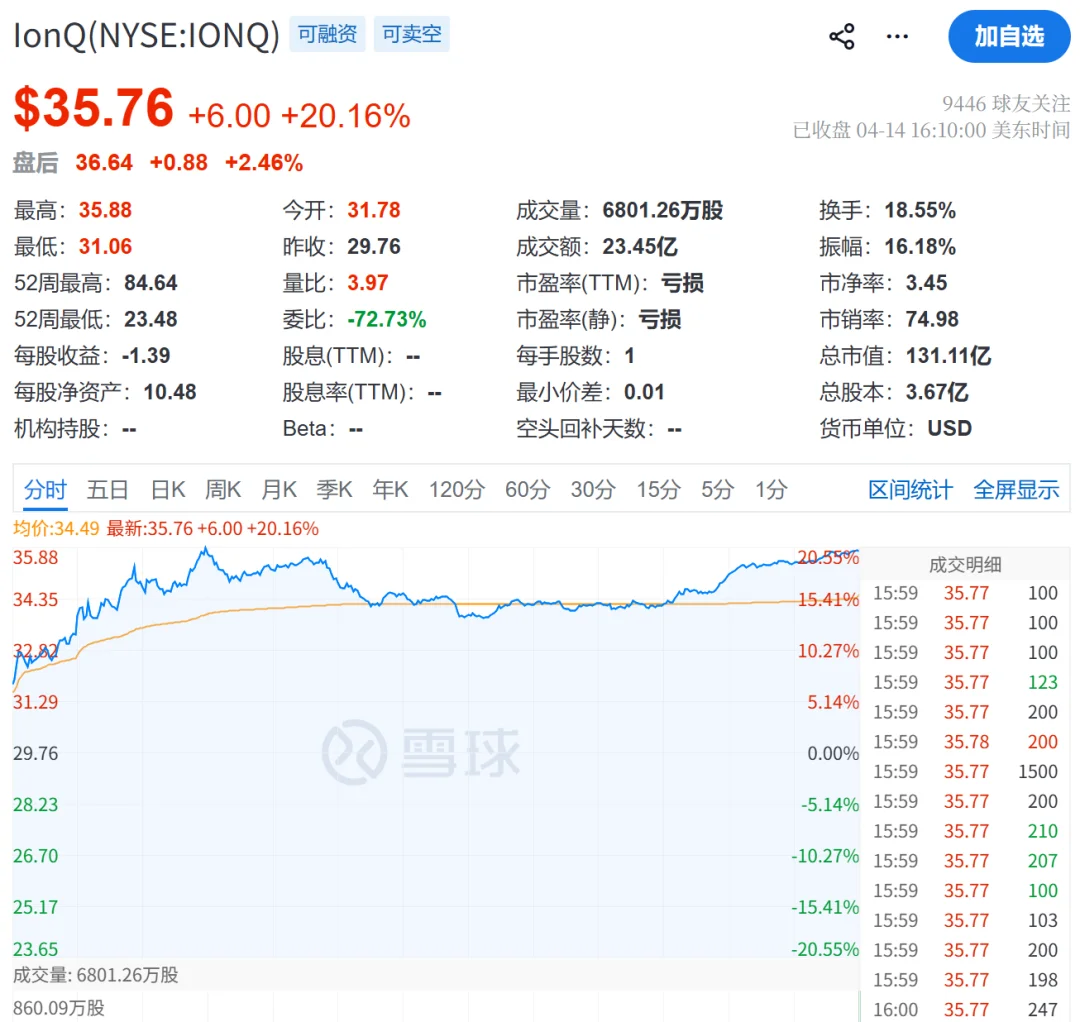Switch to the 日K chart tab

click(x=168, y=490)
